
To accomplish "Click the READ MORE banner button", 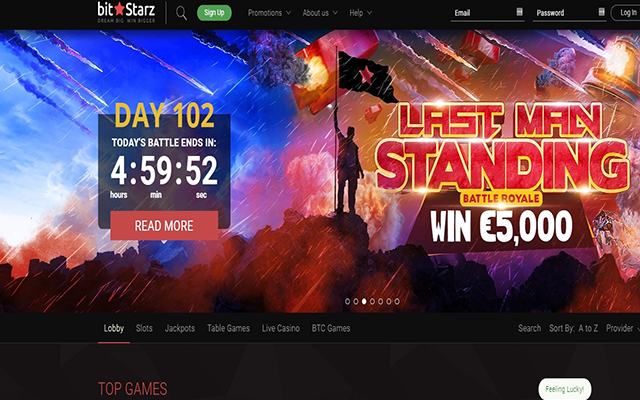I will (164, 226).
